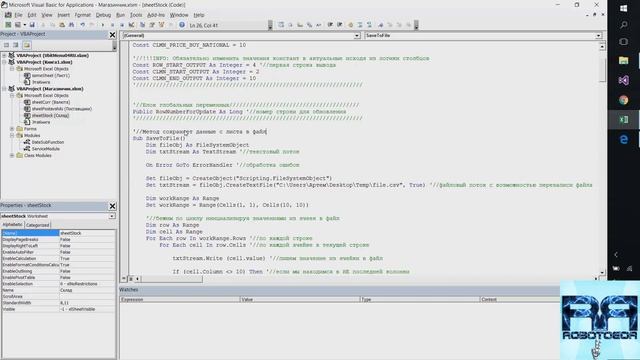
Task: Click View Code icon in Project panel
Action: [x=6, y=45]
